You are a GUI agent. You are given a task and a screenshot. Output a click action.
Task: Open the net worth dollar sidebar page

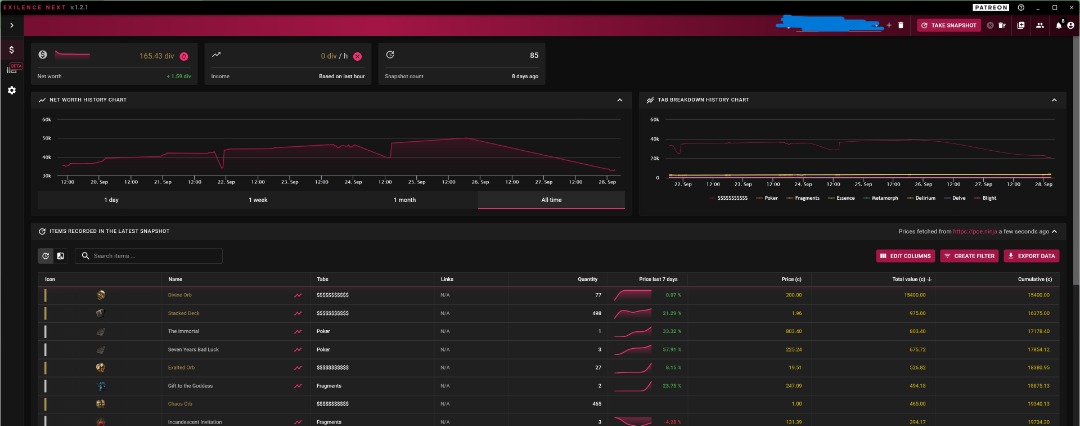11,49
